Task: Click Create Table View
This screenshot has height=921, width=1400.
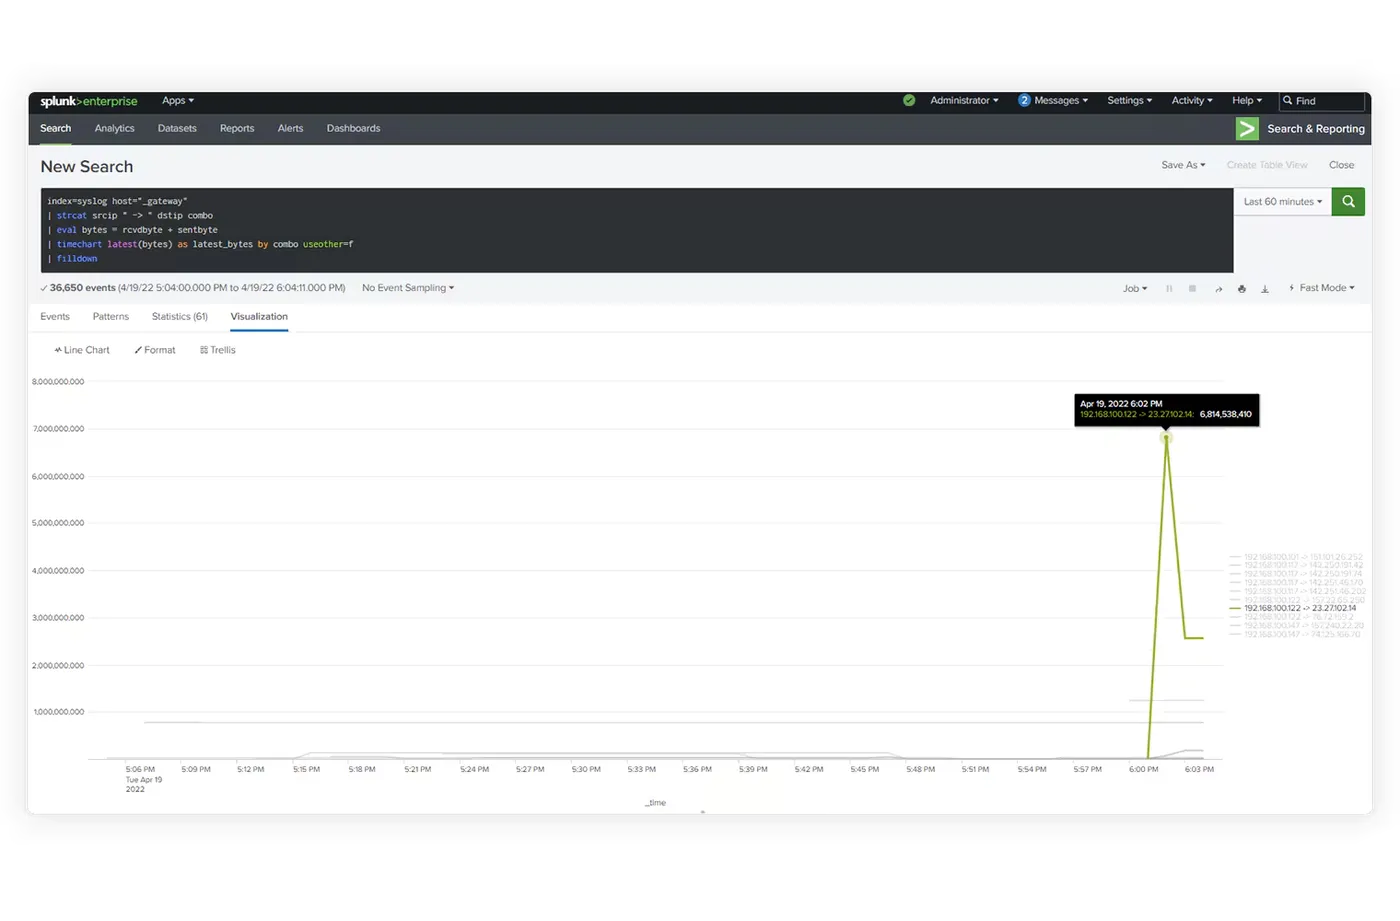Action: pyautogui.click(x=1267, y=165)
